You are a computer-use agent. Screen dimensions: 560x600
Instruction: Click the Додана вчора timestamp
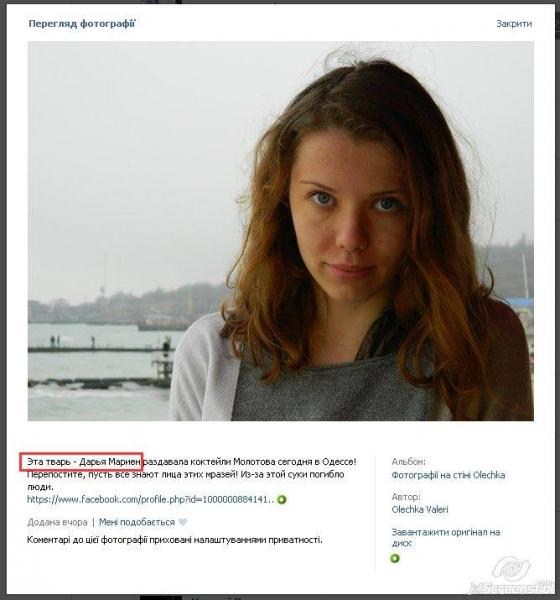tap(57, 522)
